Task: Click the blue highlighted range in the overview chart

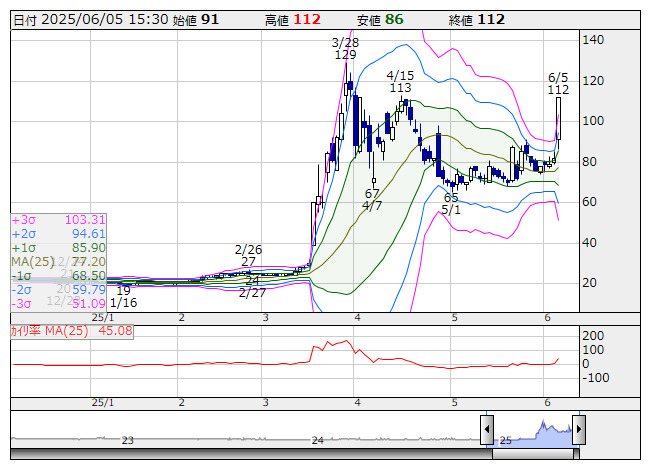Action: tap(532, 431)
